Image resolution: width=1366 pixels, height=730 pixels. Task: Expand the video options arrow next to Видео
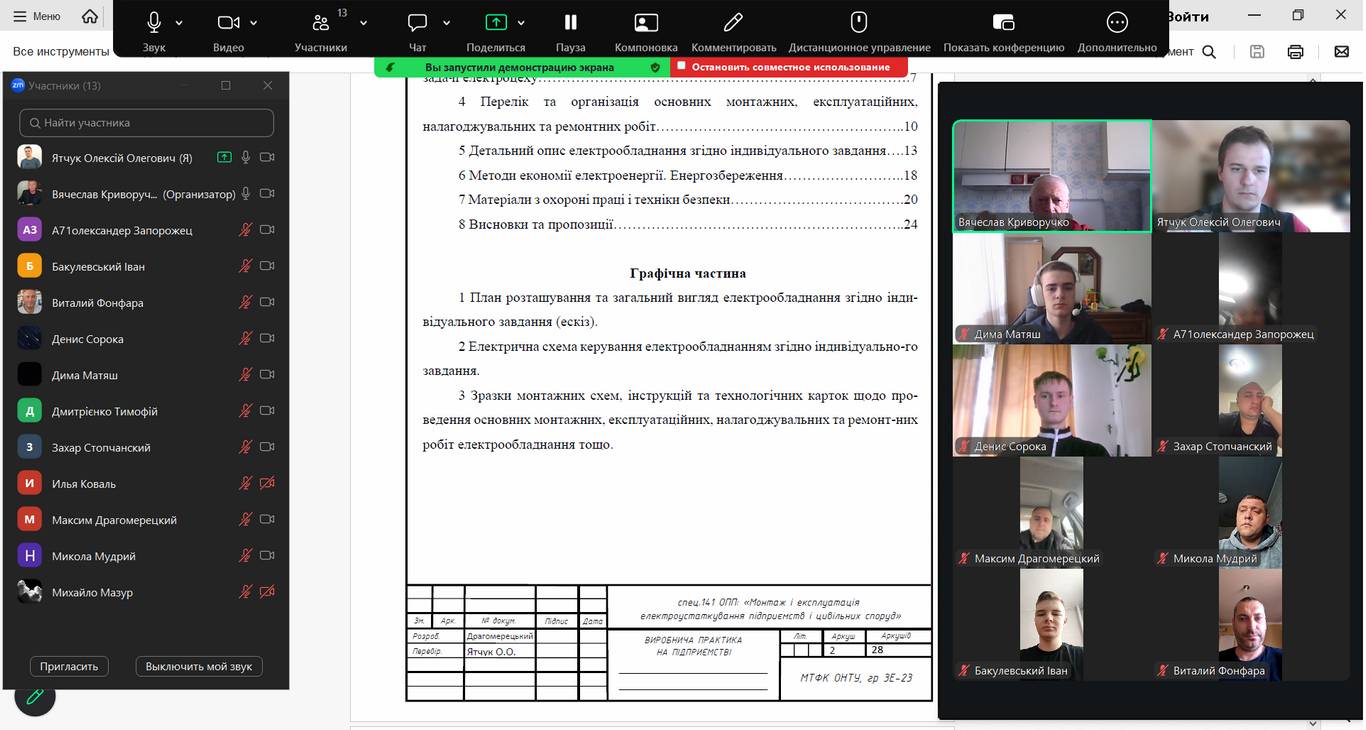[x=254, y=23]
